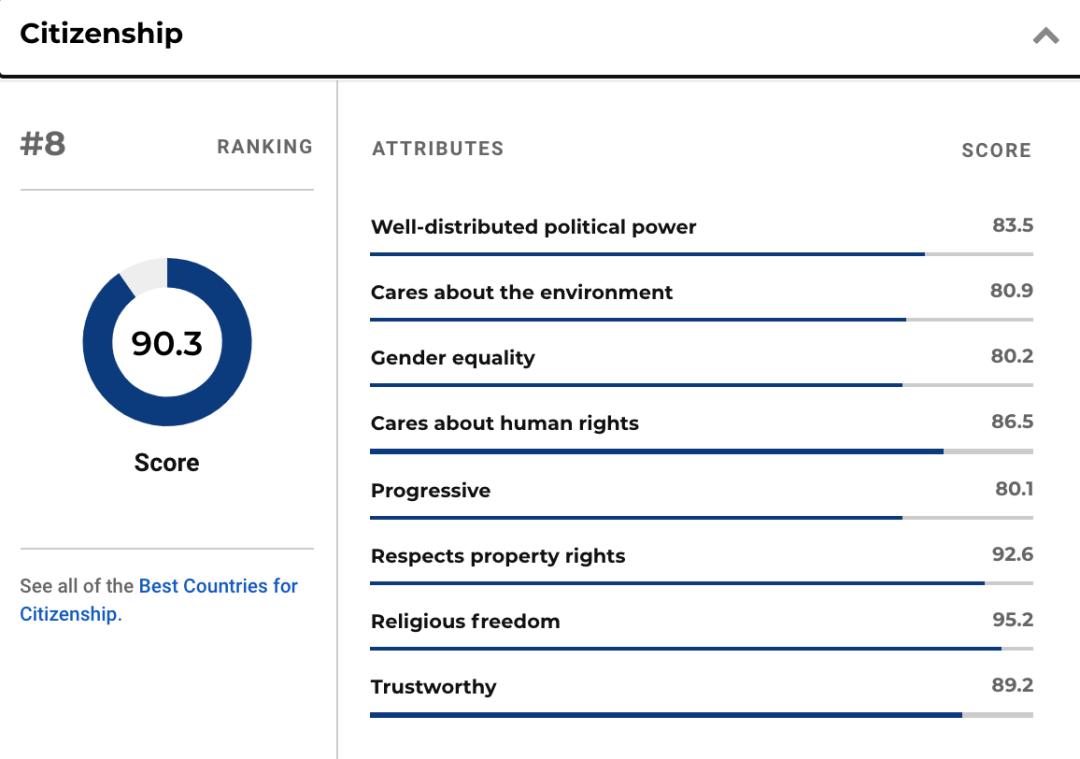
Task: Click Cares about human rights label
Action: 504,423
